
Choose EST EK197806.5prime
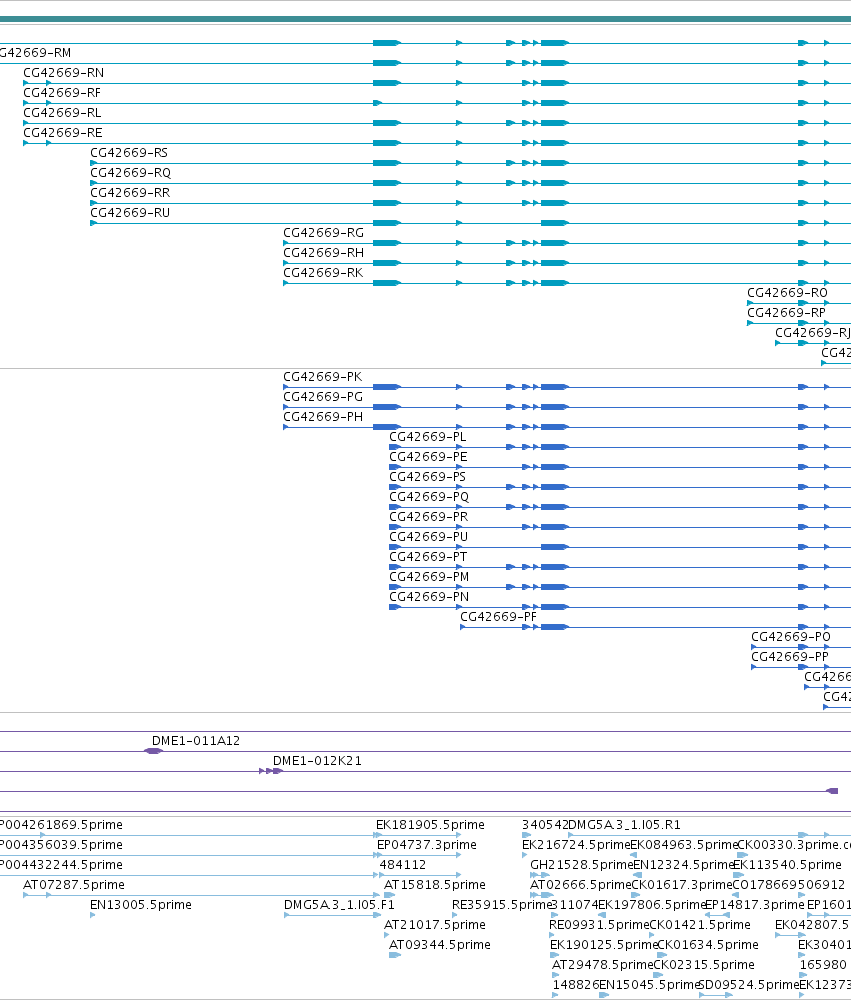click(x=651, y=905)
